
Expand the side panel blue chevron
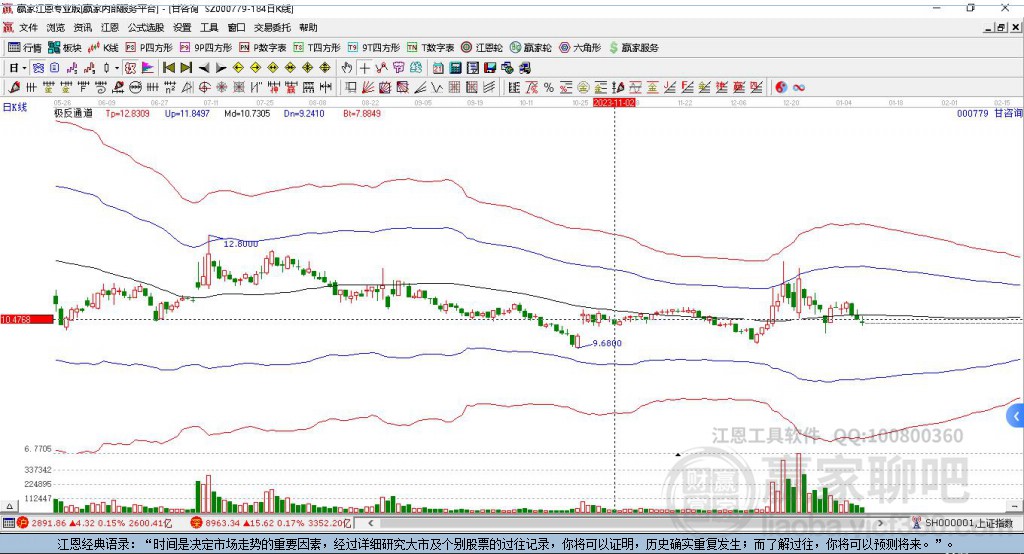click(x=1016, y=416)
